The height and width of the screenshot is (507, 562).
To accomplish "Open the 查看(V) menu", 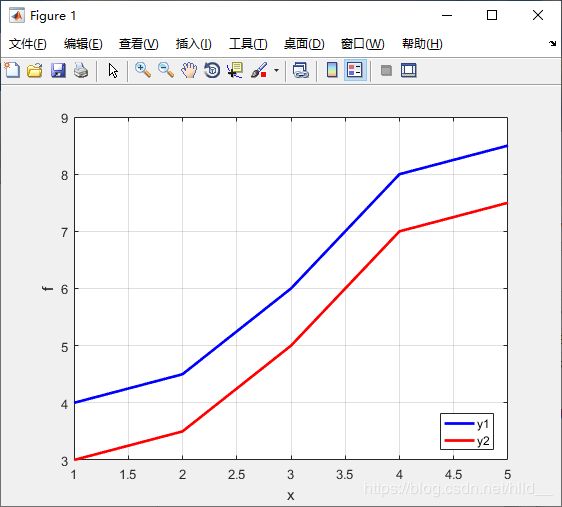I will point(139,44).
